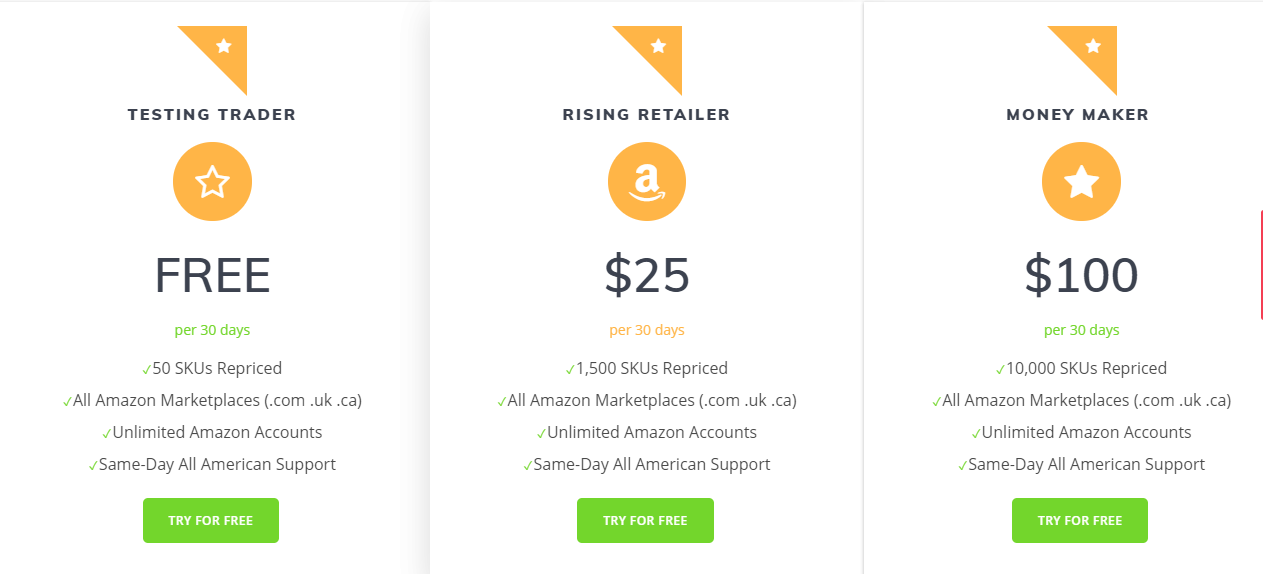Click the FREE price text
1263x574 pixels.
click(x=212, y=276)
